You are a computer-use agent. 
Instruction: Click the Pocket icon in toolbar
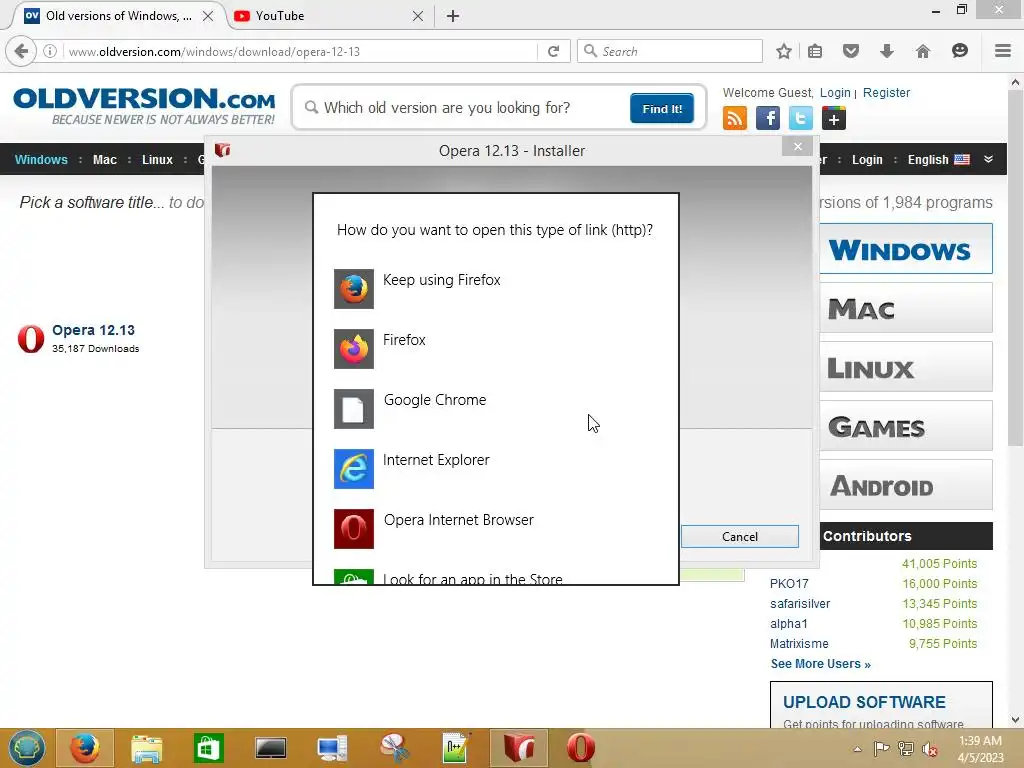[850, 51]
